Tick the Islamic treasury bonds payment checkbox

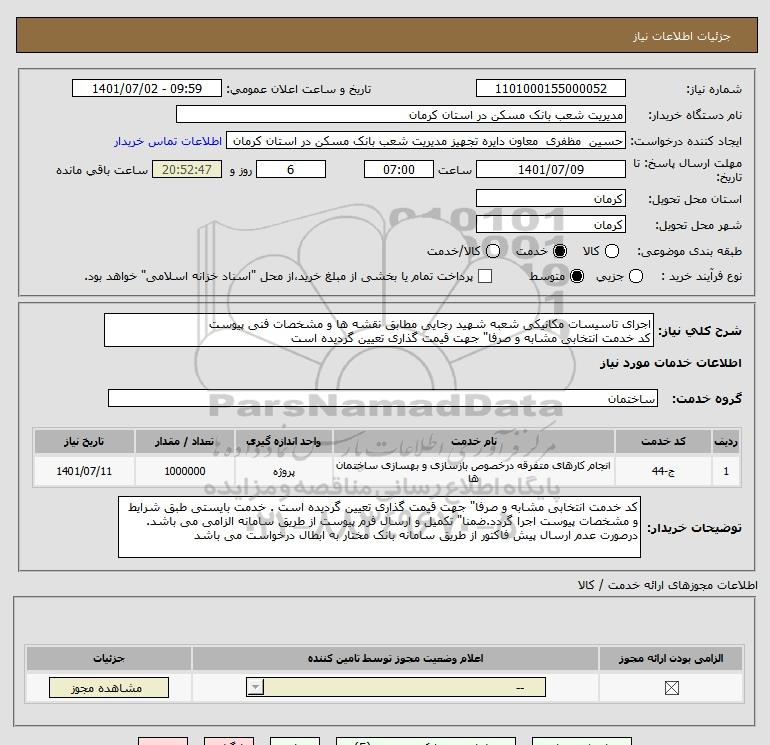[485, 276]
